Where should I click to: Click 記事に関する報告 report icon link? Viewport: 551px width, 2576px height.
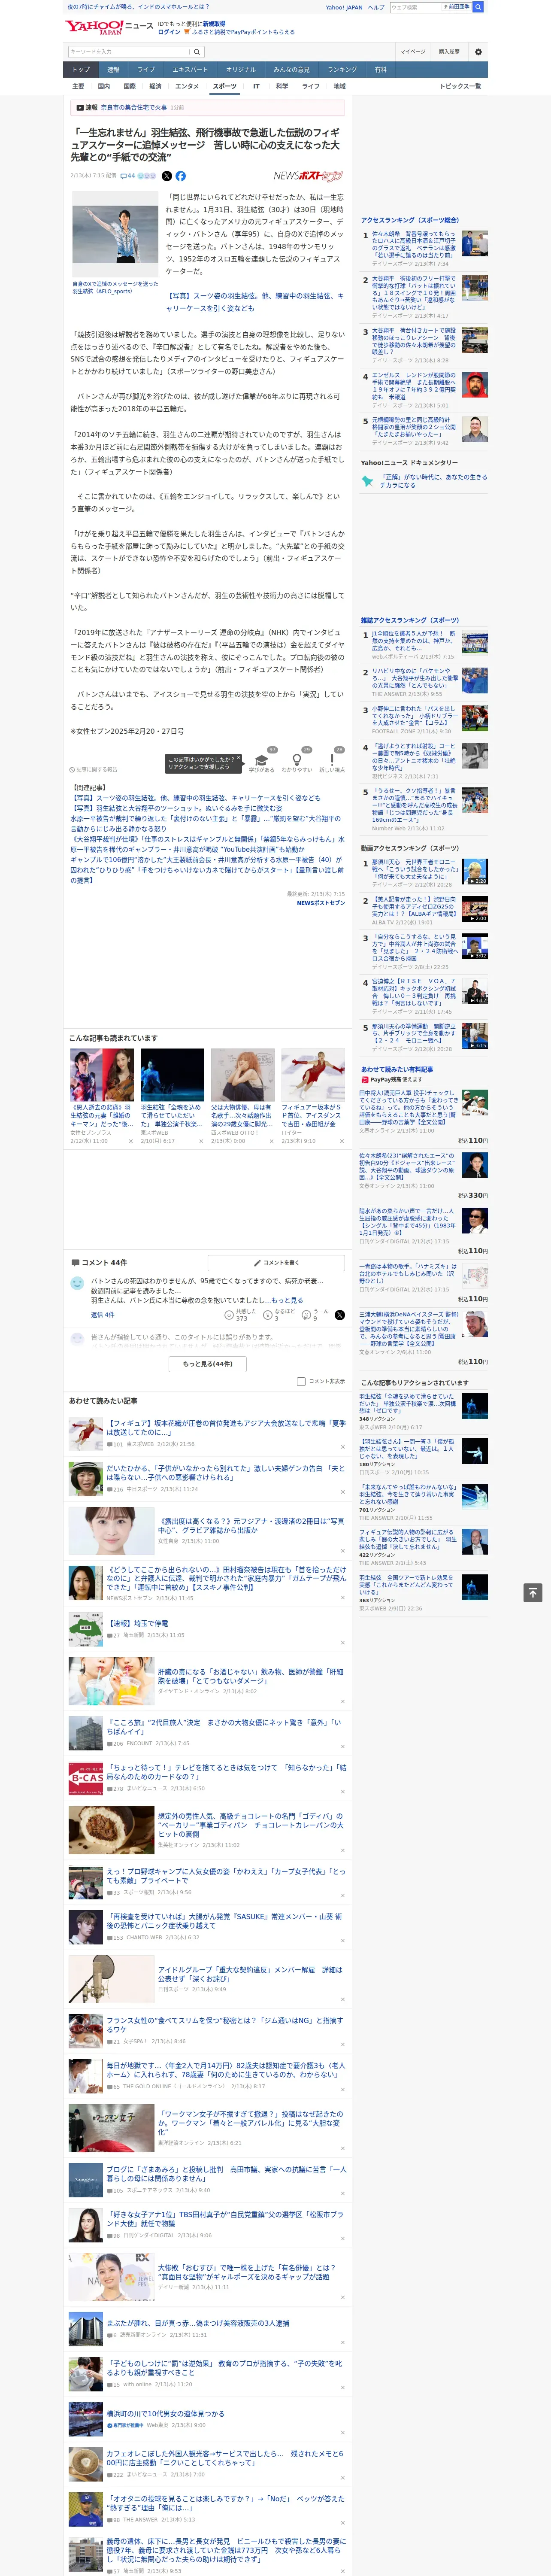point(94,769)
